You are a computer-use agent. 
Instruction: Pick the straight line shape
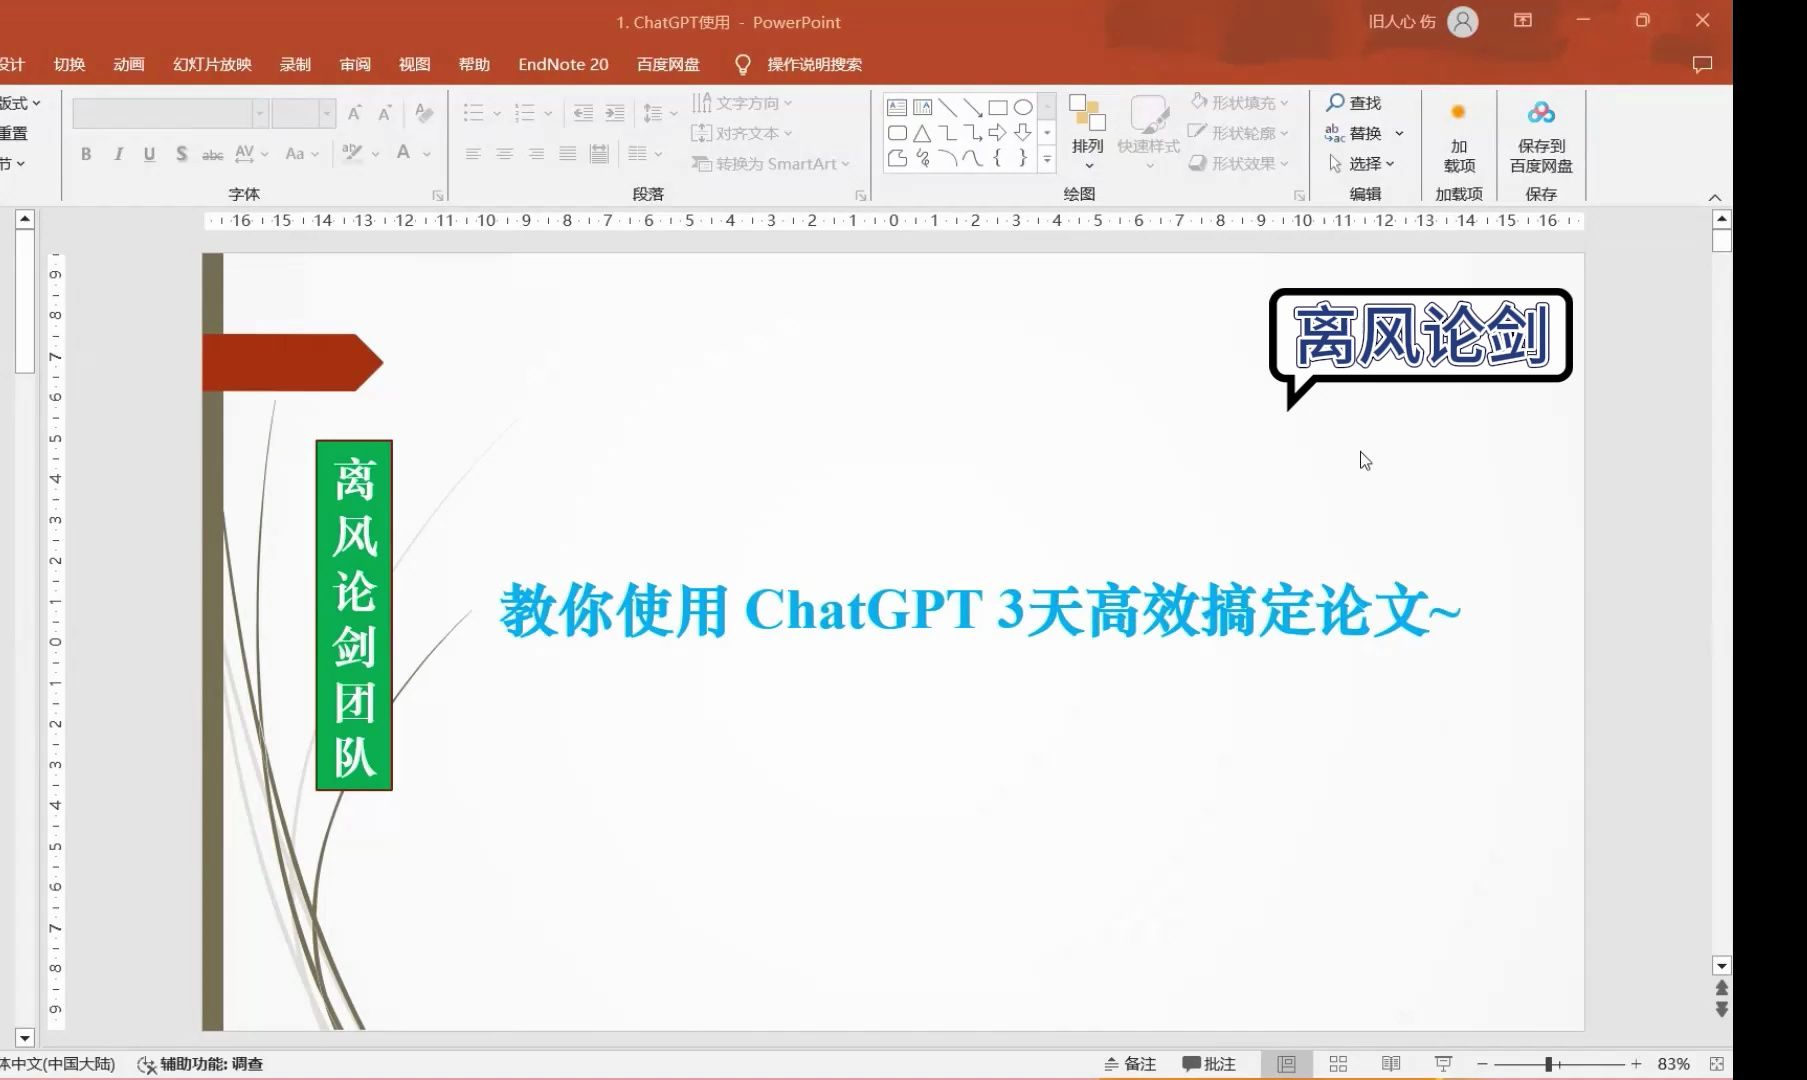pyautogui.click(x=947, y=107)
